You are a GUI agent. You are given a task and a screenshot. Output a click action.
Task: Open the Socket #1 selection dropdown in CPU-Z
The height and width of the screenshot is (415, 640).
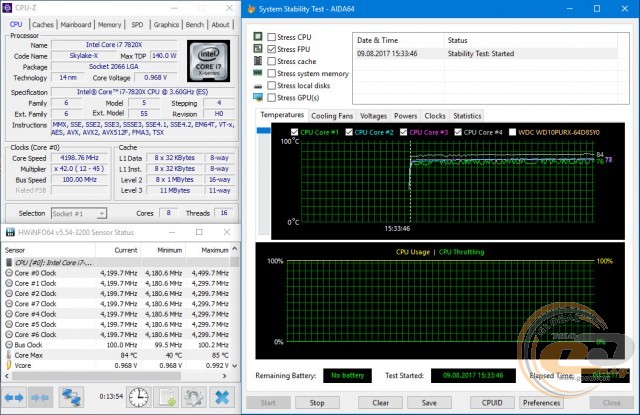click(79, 213)
